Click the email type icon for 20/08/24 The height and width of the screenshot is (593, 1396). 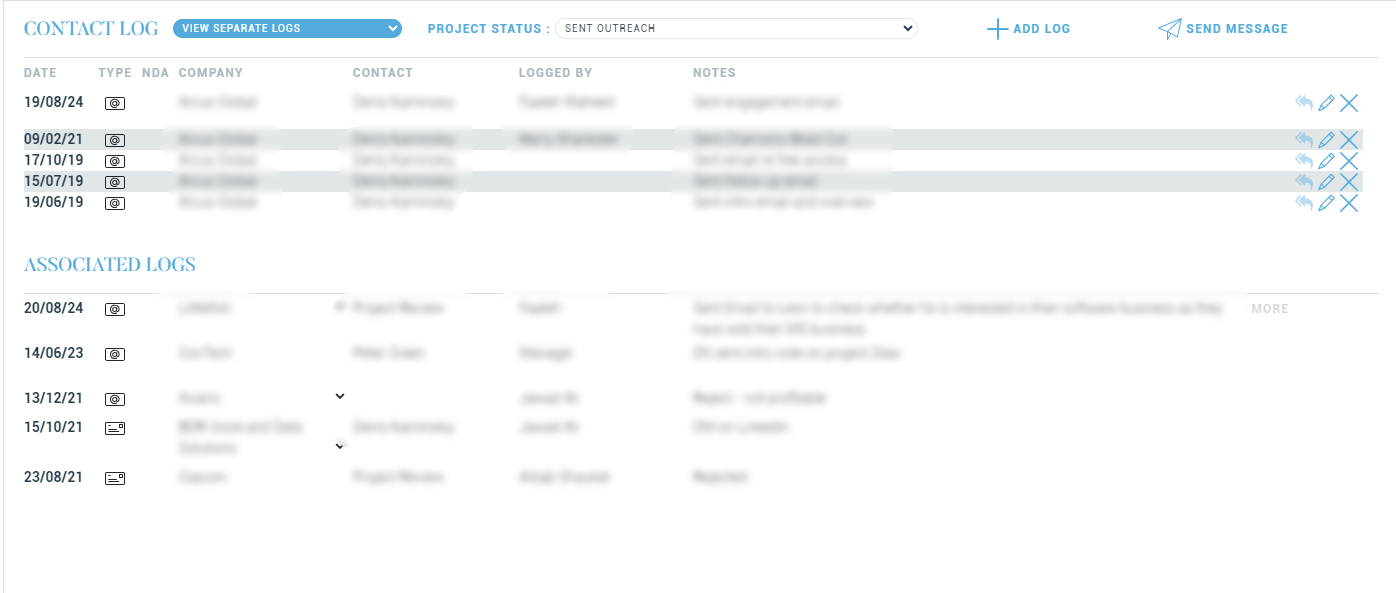[x=115, y=310]
